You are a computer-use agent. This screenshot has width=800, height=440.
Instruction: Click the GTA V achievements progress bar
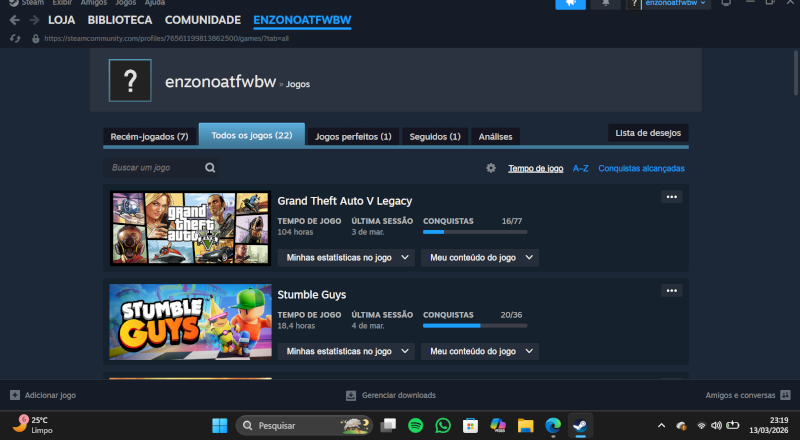pos(473,232)
